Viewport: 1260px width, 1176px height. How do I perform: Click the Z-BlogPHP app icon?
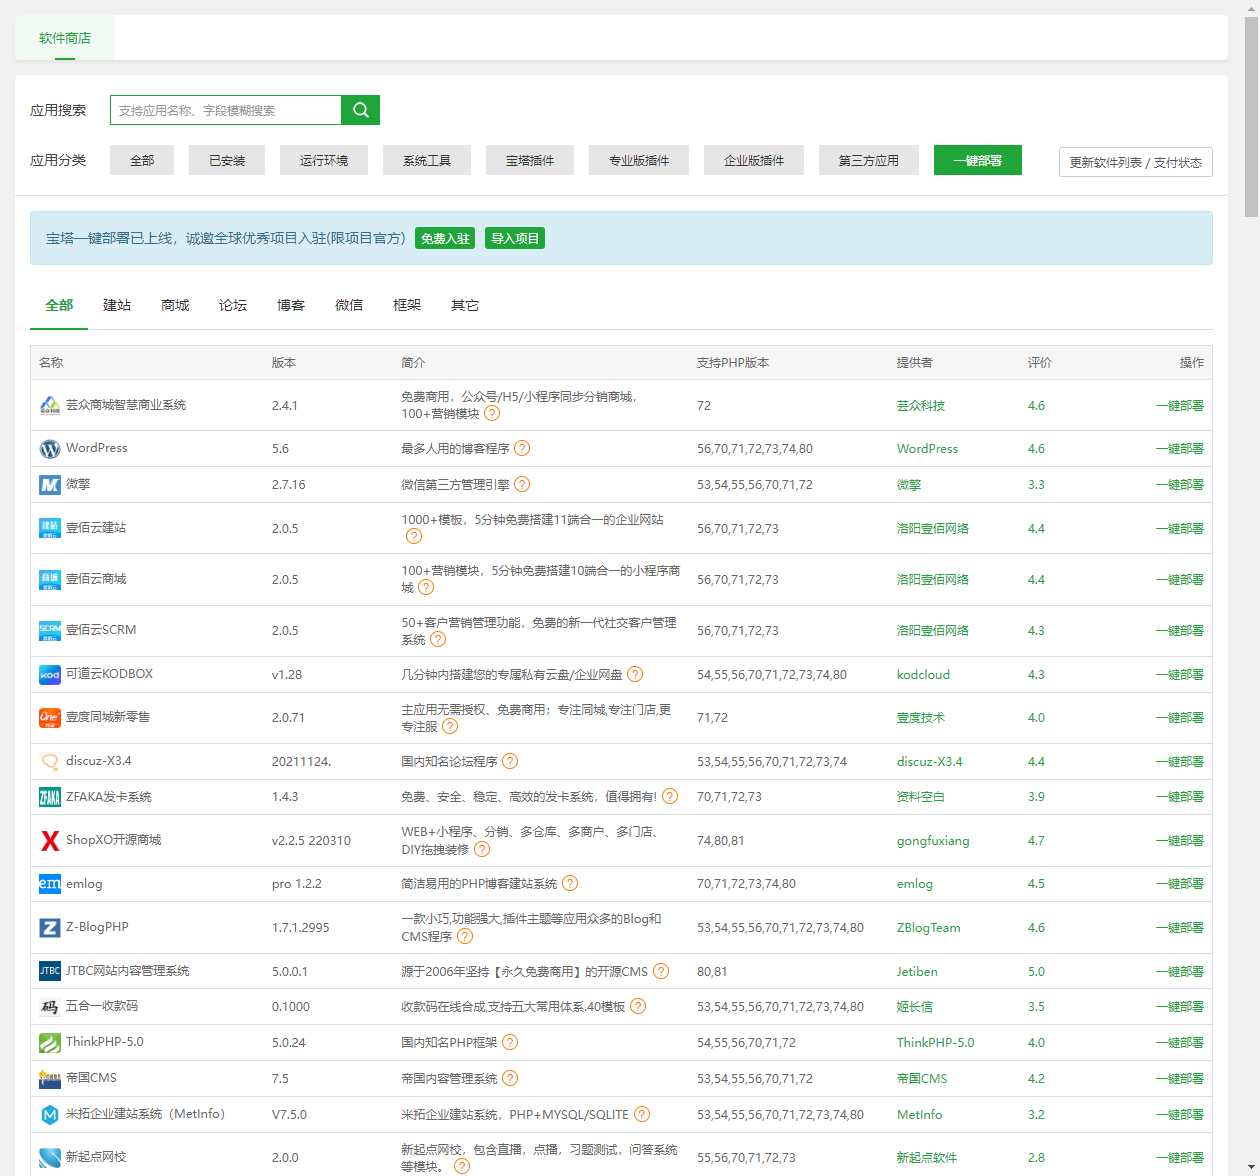pos(50,928)
